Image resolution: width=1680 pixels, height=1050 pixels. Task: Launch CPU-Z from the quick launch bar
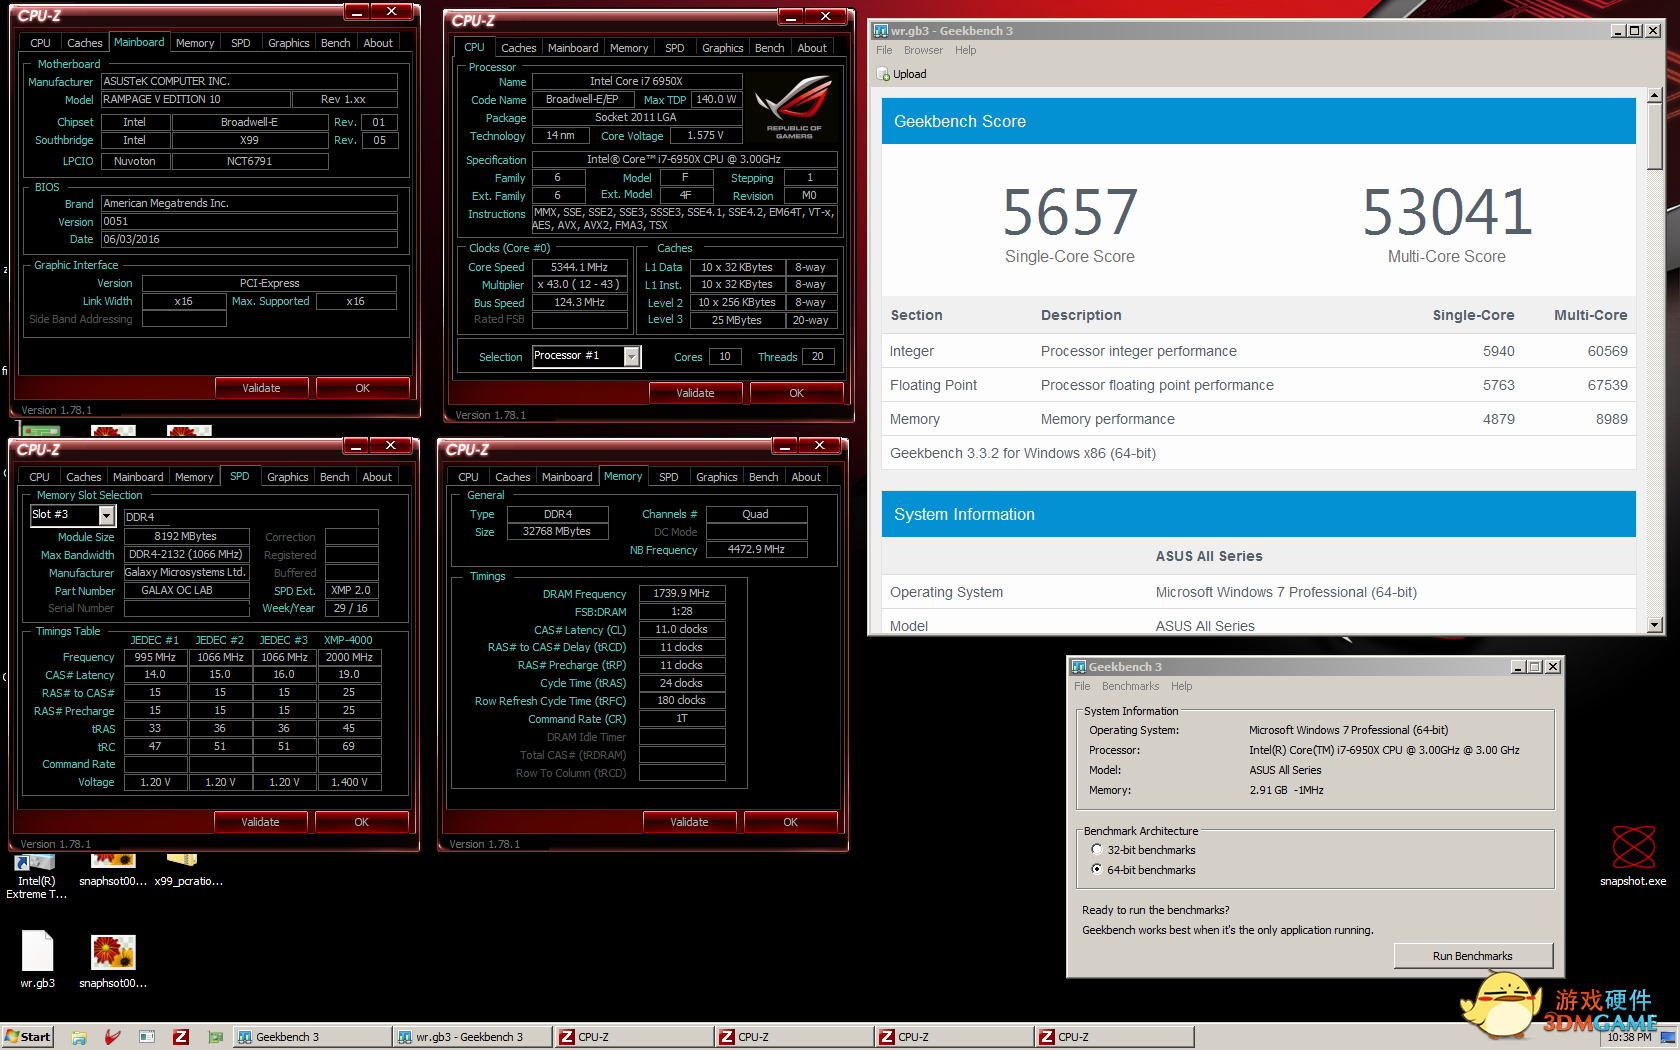click(181, 1037)
